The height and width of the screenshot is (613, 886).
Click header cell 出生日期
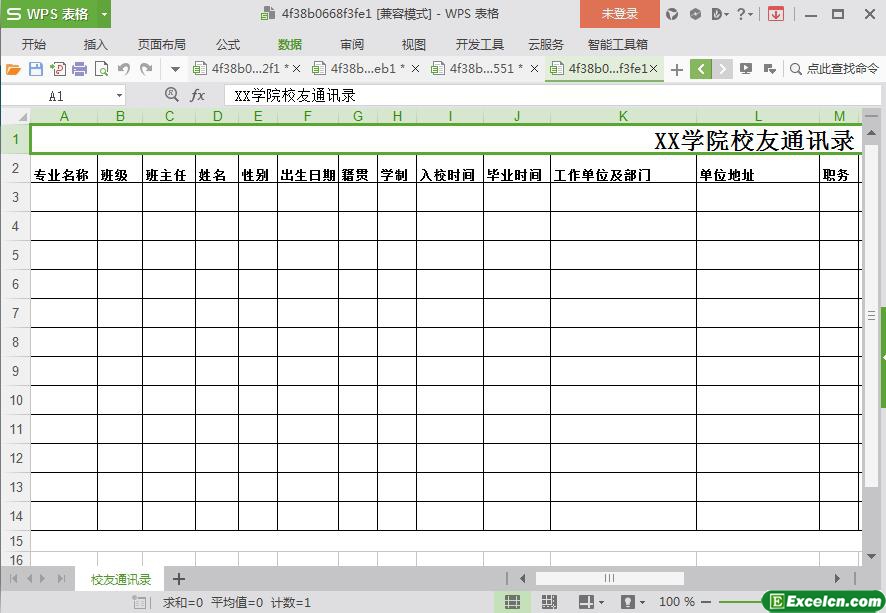(x=308, y=168)
